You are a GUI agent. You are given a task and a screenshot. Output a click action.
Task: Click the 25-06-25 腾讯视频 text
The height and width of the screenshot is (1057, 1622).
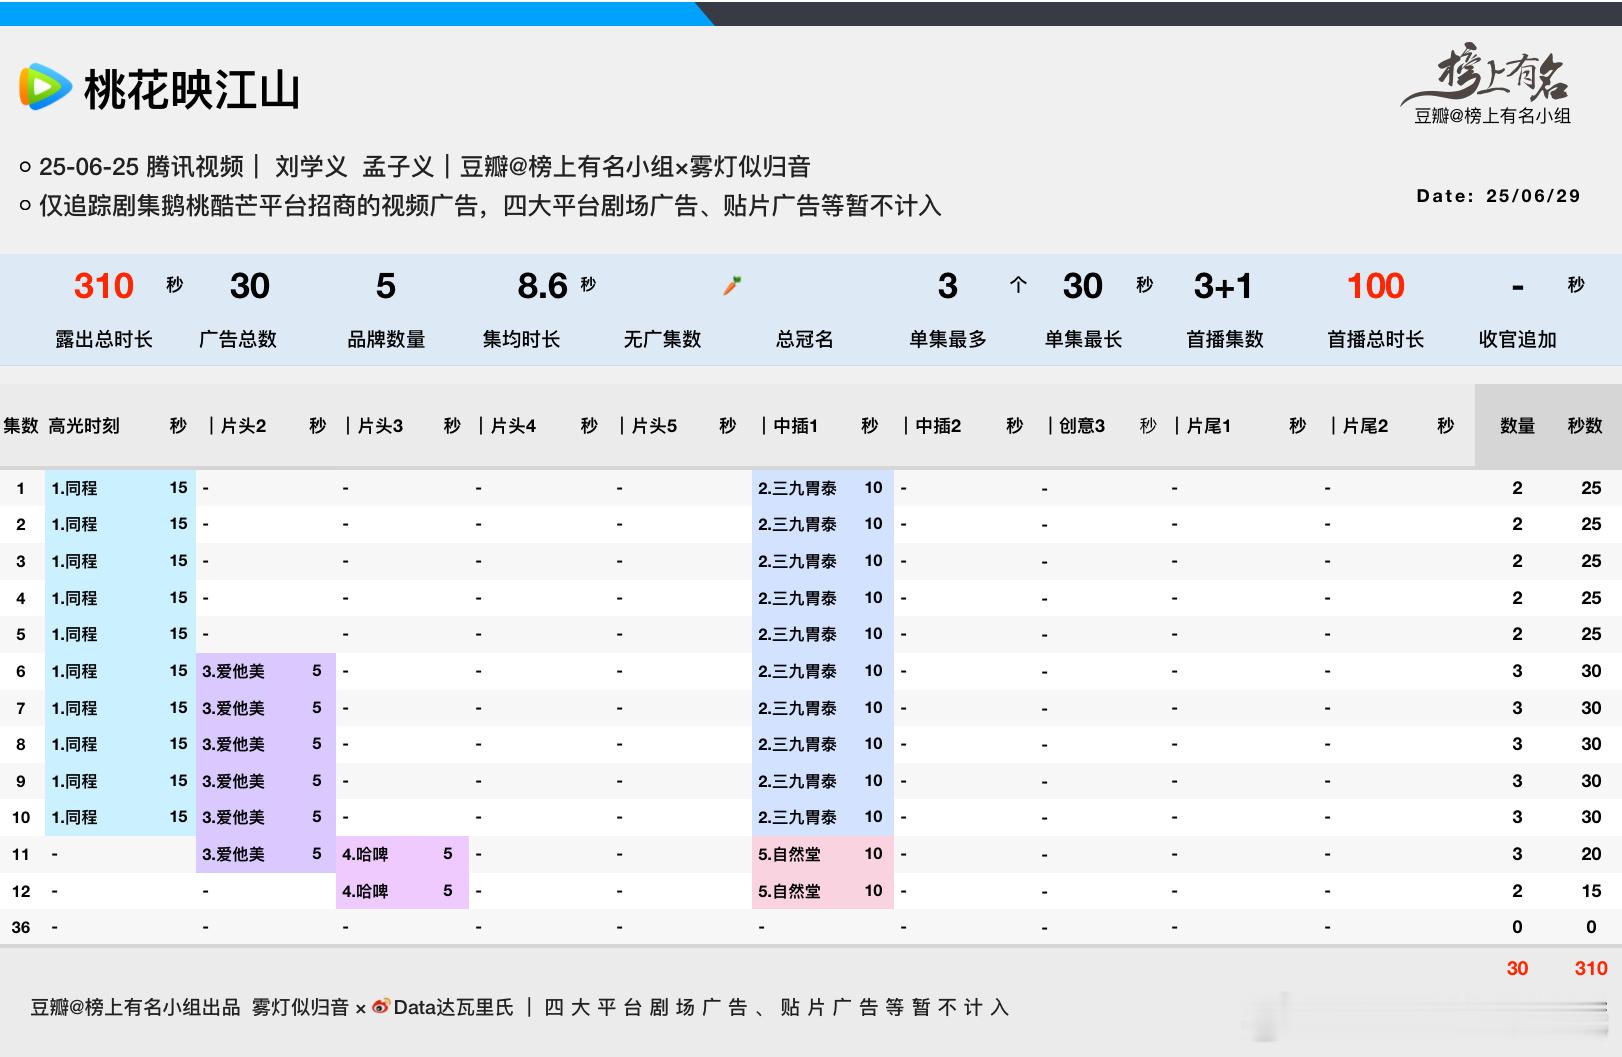(x=141, y=166)
